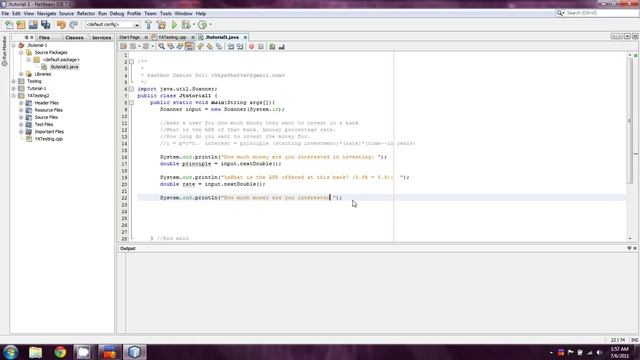The image size is (640, 360).
Task: Switch to Start Page tab
Action: [x=130, y=37]
